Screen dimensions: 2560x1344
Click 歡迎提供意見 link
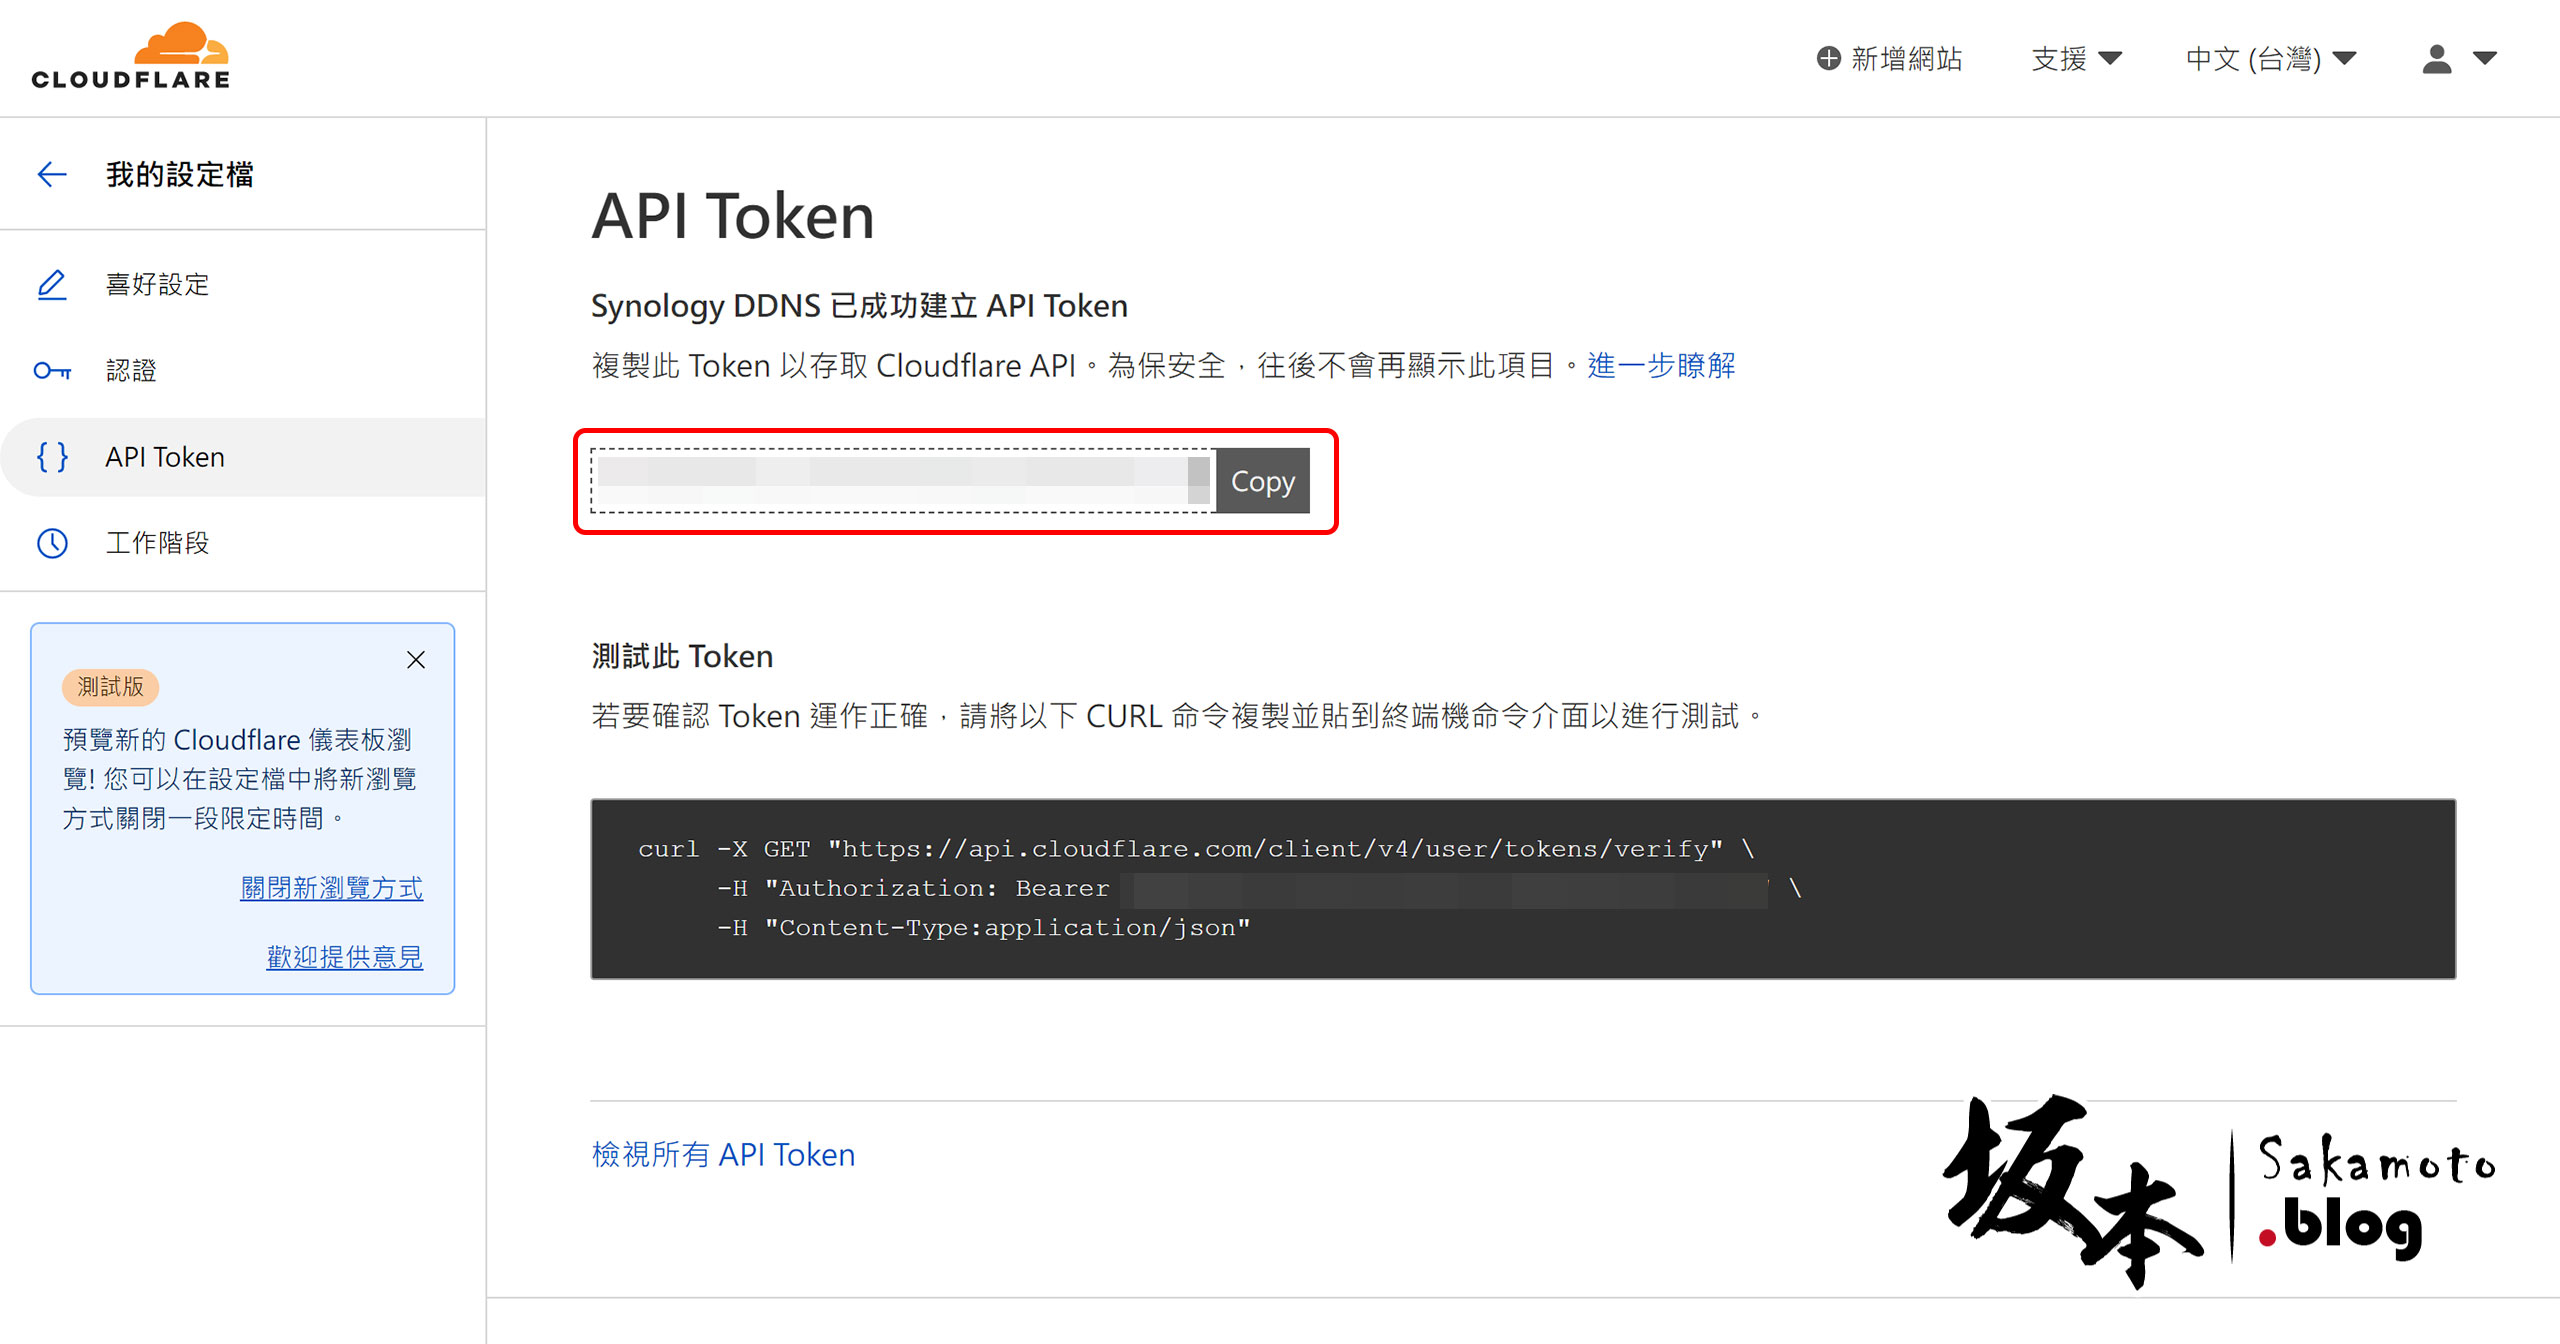(344, 957)
